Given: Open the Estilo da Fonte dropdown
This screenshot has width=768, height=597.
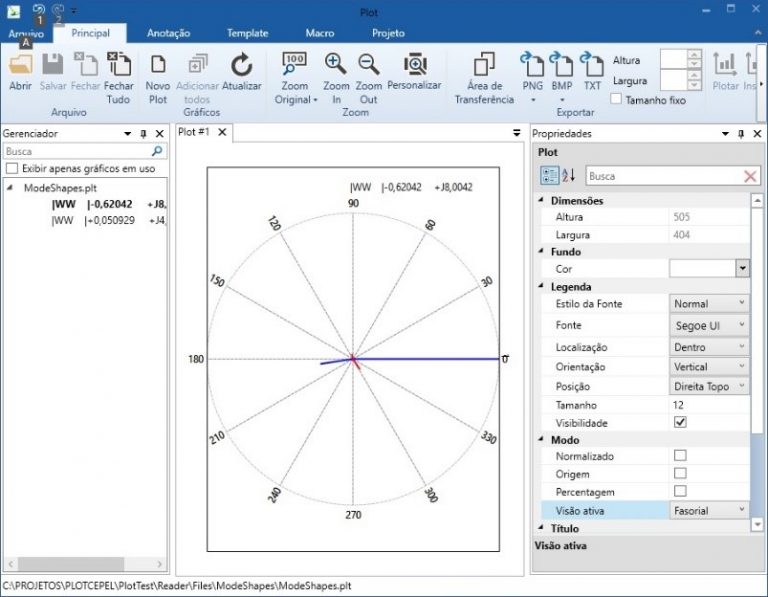Looking at the screenshot, I should (x=708, y=303).
